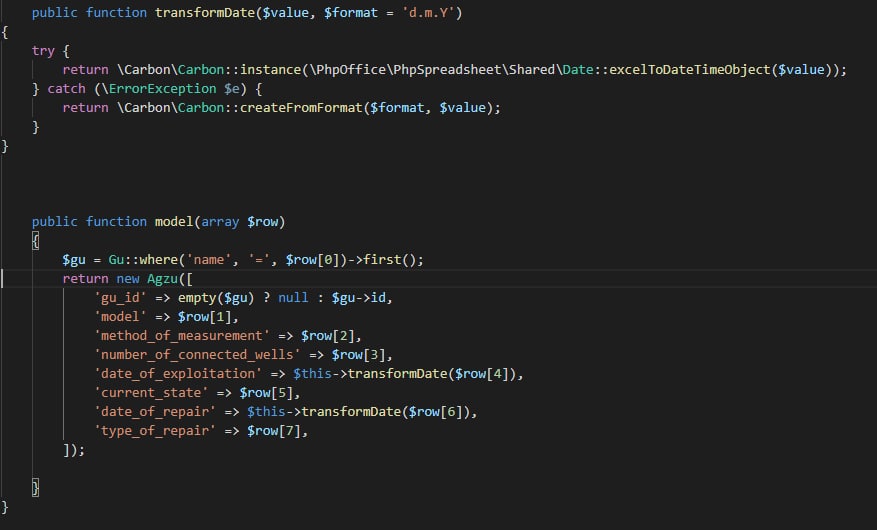877x530 pixels.
Task: Click the Agzu class name
Action: (162, 279)
